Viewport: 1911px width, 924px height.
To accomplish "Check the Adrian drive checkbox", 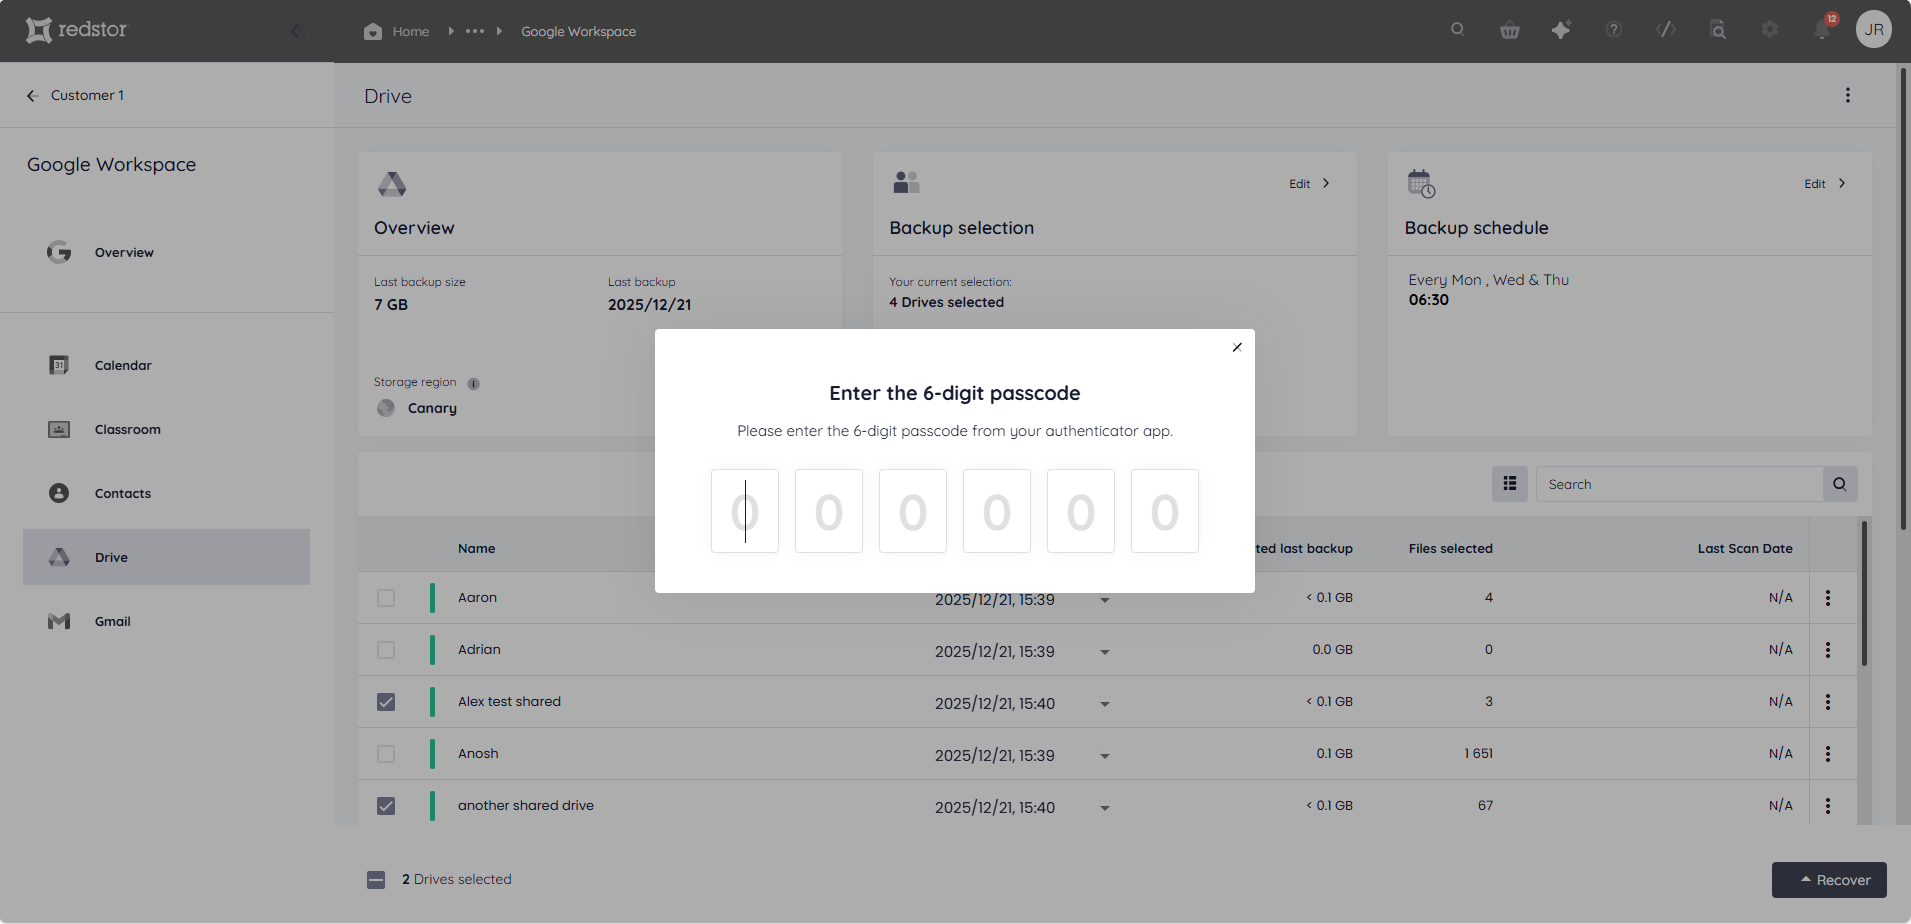I will click(x=386, y=650).
